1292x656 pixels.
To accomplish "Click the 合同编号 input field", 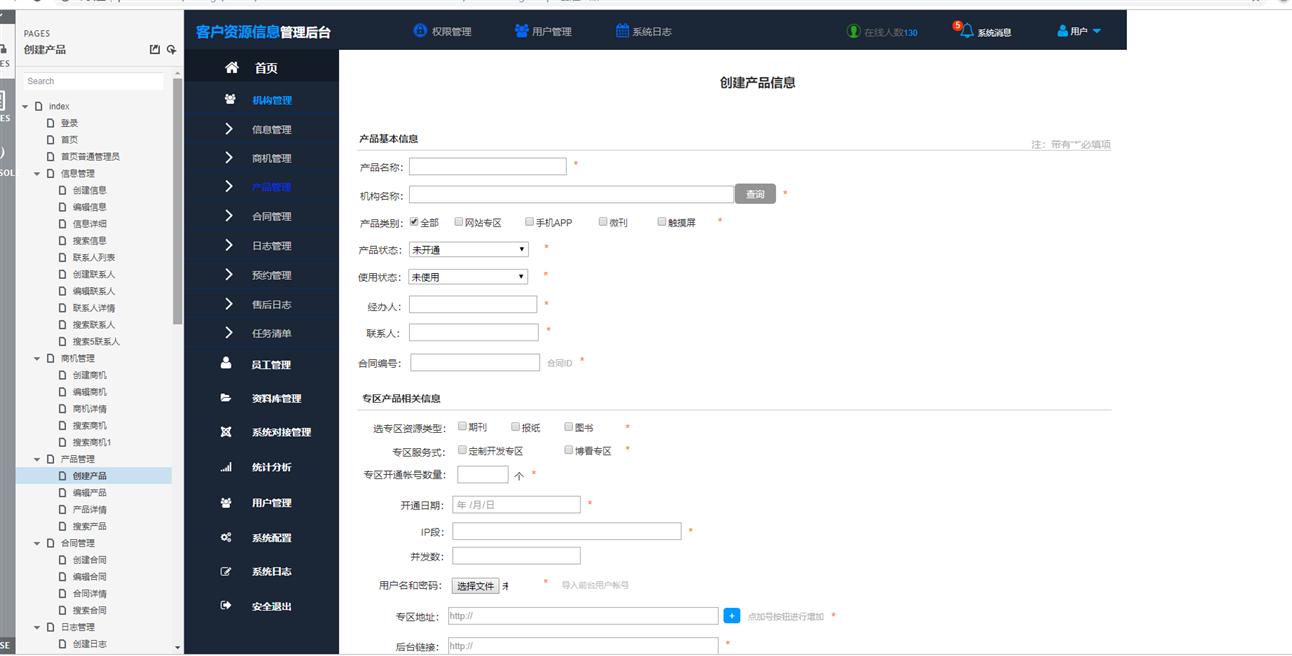I will pyautogui.click(x=475, y=362).
